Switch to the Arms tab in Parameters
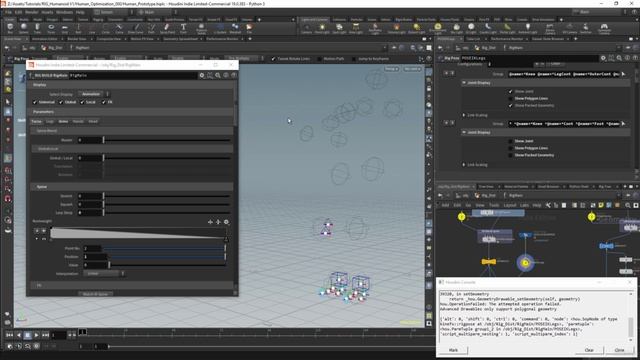 pos(63,121)
